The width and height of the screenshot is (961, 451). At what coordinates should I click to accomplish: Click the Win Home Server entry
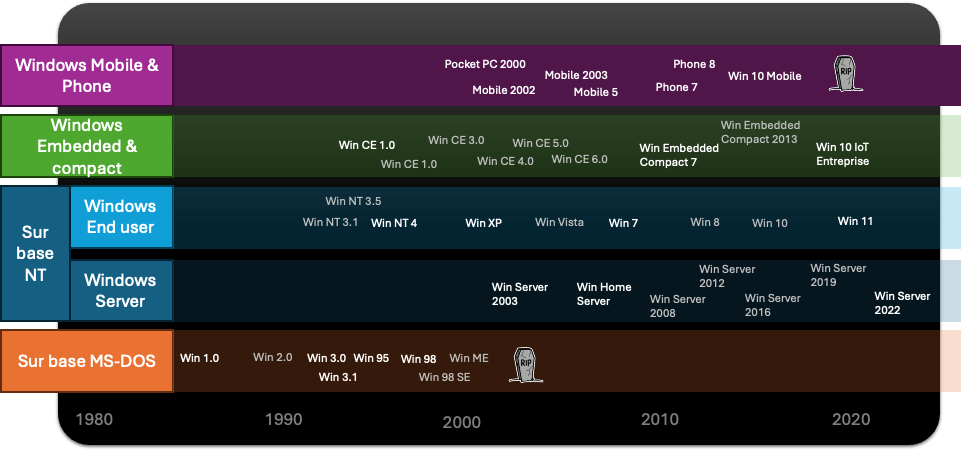(x=604, y=294)
